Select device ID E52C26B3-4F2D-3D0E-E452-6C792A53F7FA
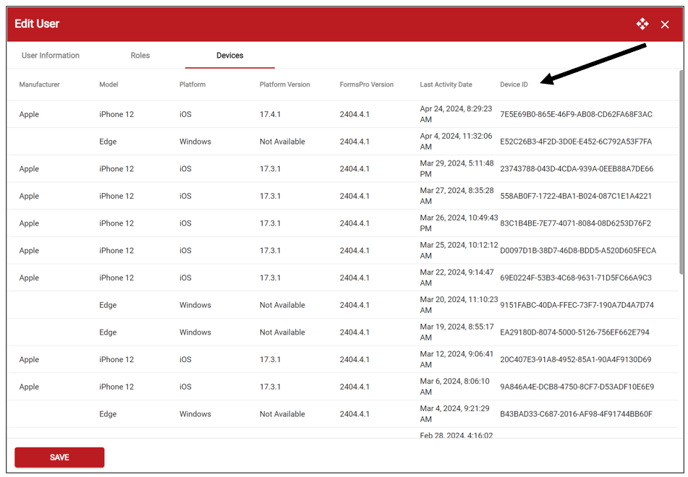This screenshot has width=688, height=477. 576,141
